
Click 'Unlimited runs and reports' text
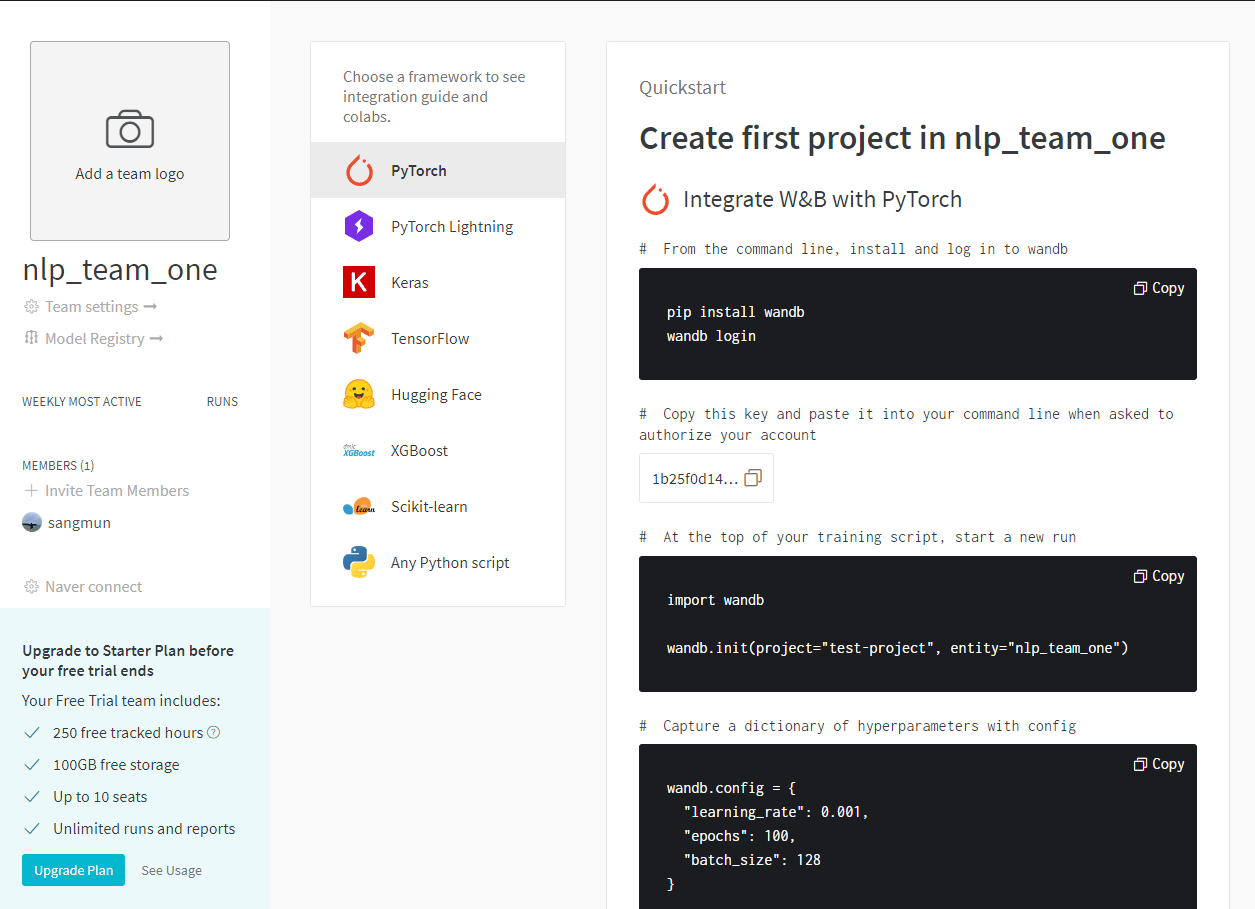(x=144, y=829)
